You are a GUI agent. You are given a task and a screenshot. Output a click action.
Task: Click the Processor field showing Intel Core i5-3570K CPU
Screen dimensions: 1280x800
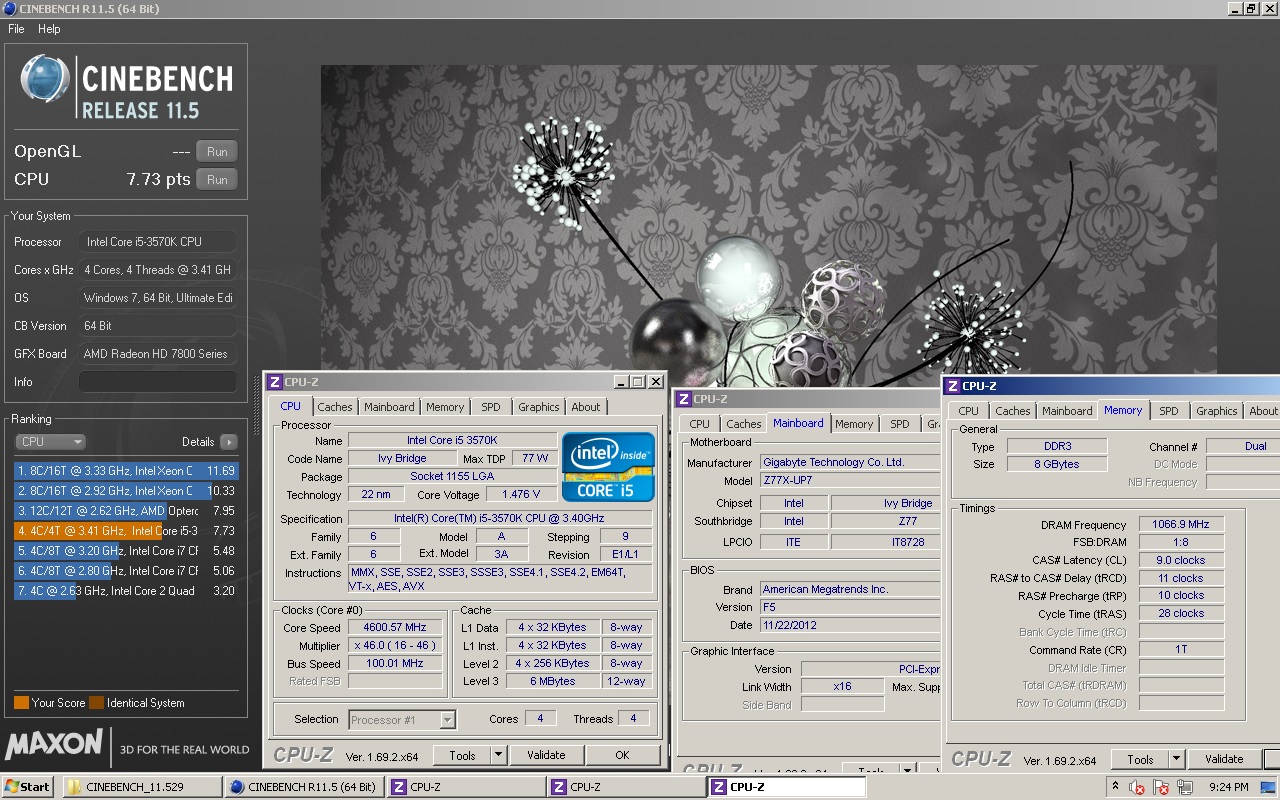point(158,242)
